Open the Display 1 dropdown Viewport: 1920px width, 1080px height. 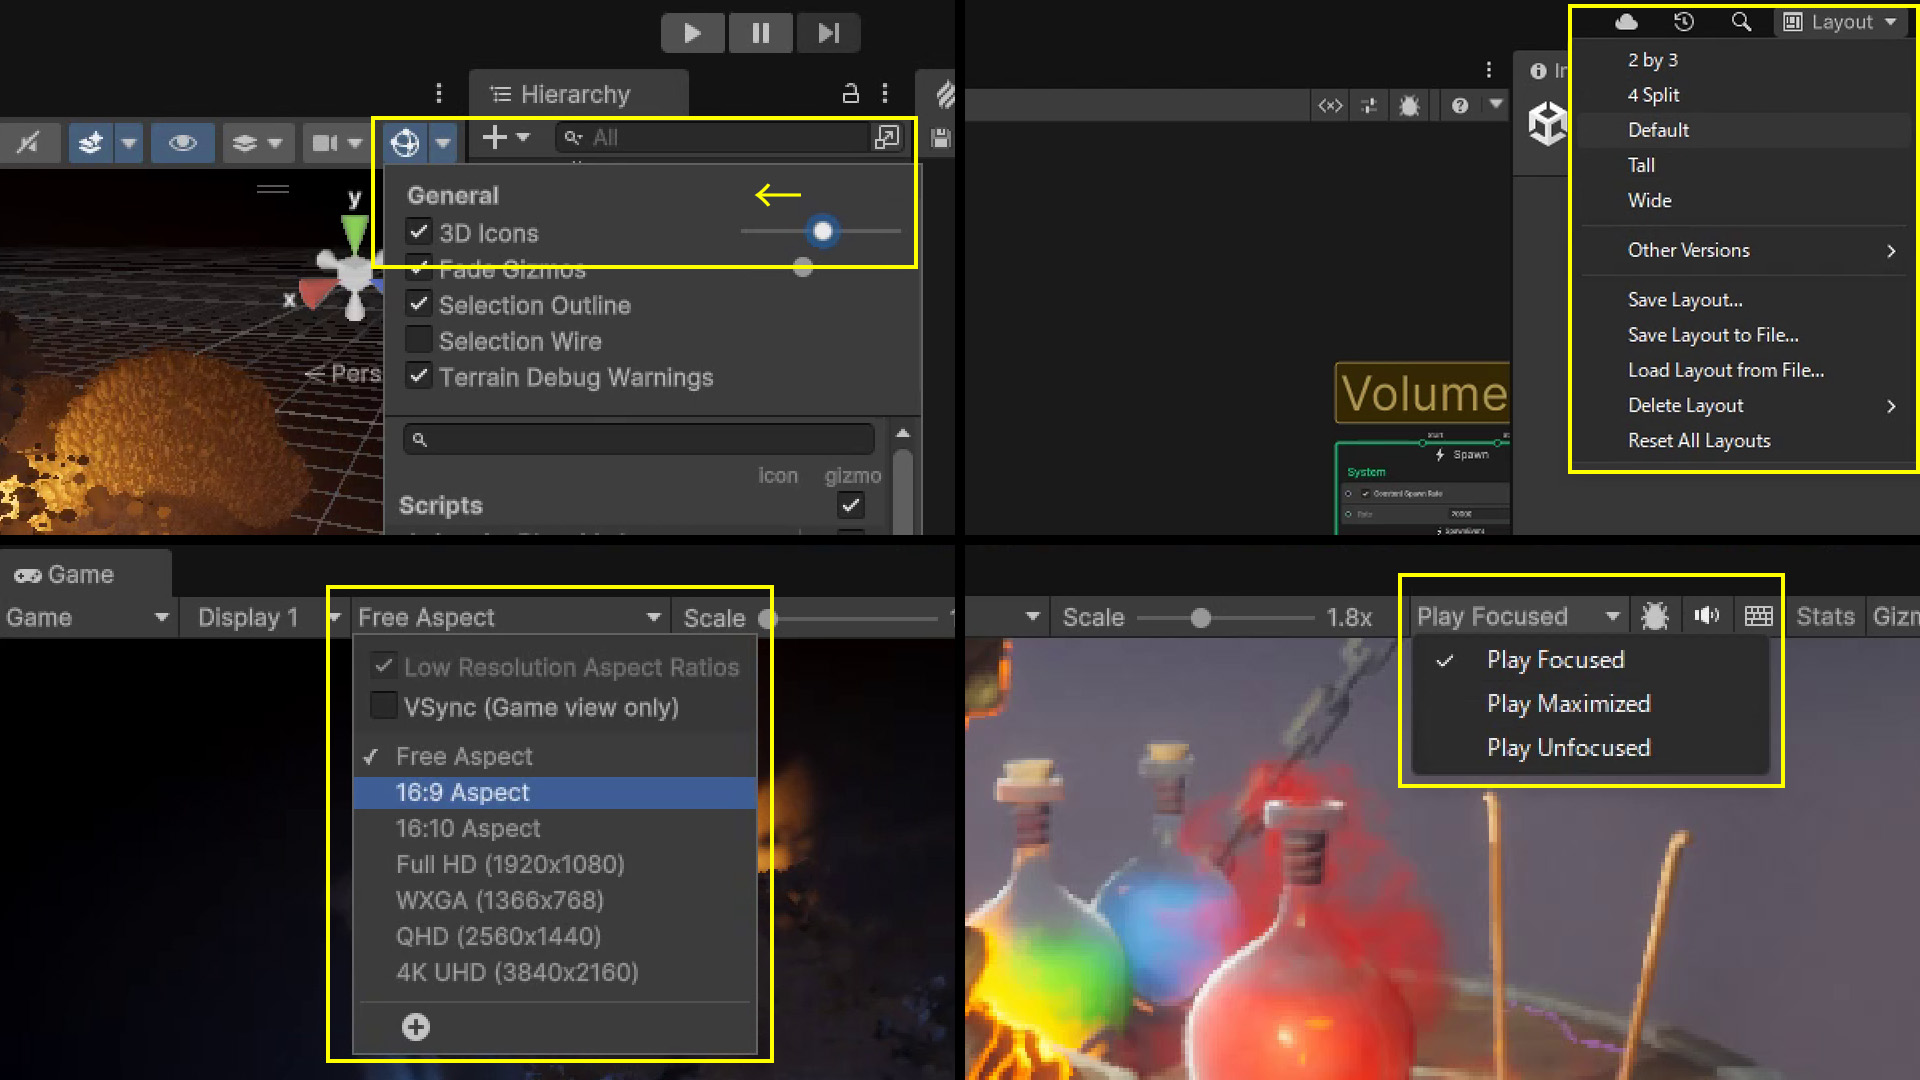point(268,617)
